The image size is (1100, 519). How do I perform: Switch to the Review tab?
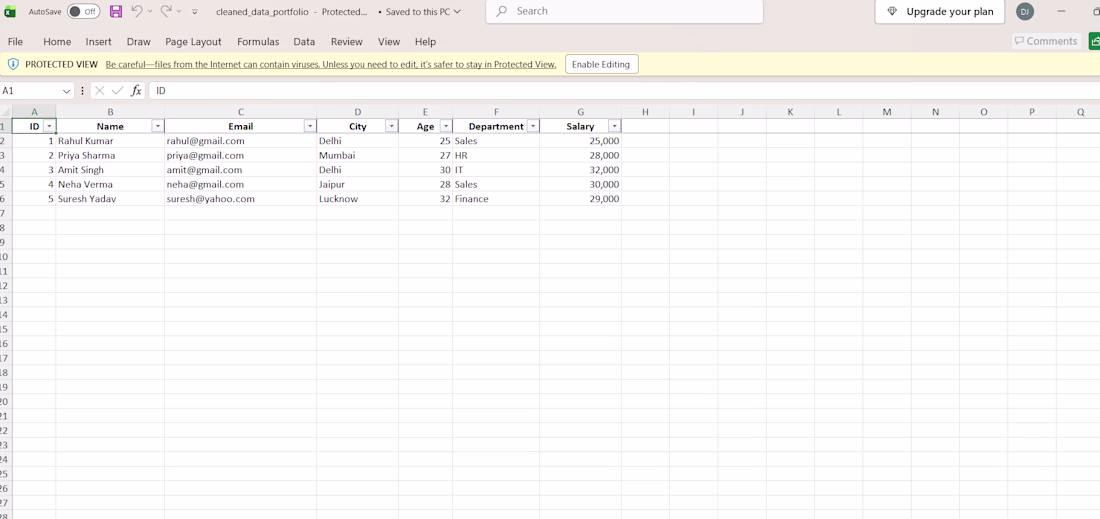pos(347,42)
